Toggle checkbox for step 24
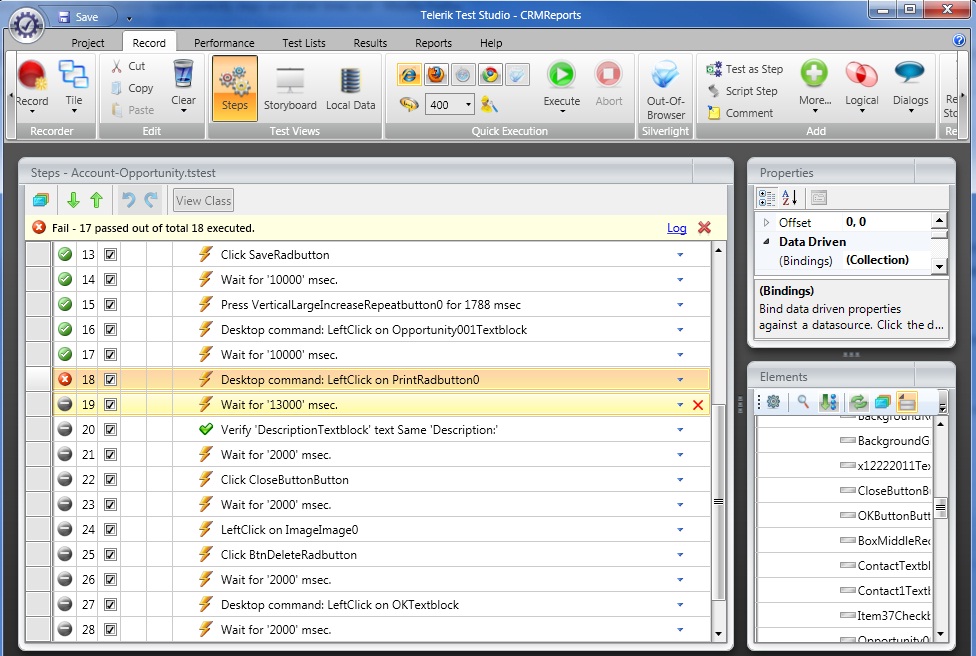Image resolution: width=976 pixels, height=656 pixels. (110, 530)
